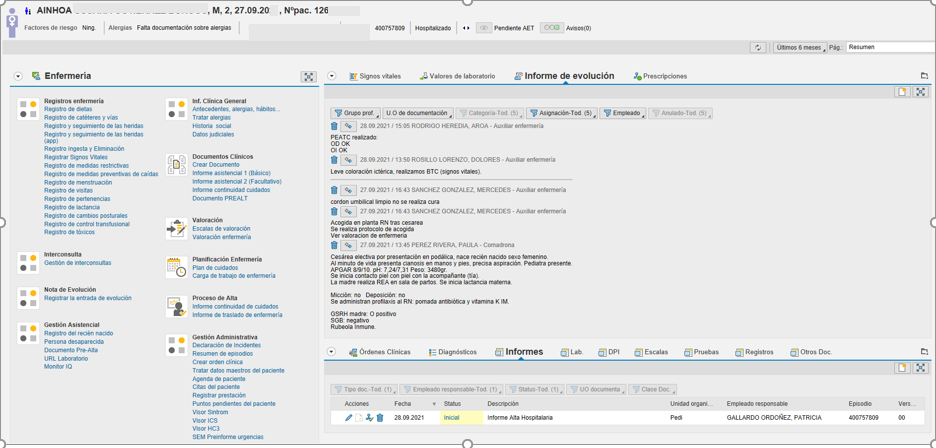The height and width of the screenshot is (448, 936).
Task: Click the refresh icon beside Últimos 6 meses
Action: point(758,48)
